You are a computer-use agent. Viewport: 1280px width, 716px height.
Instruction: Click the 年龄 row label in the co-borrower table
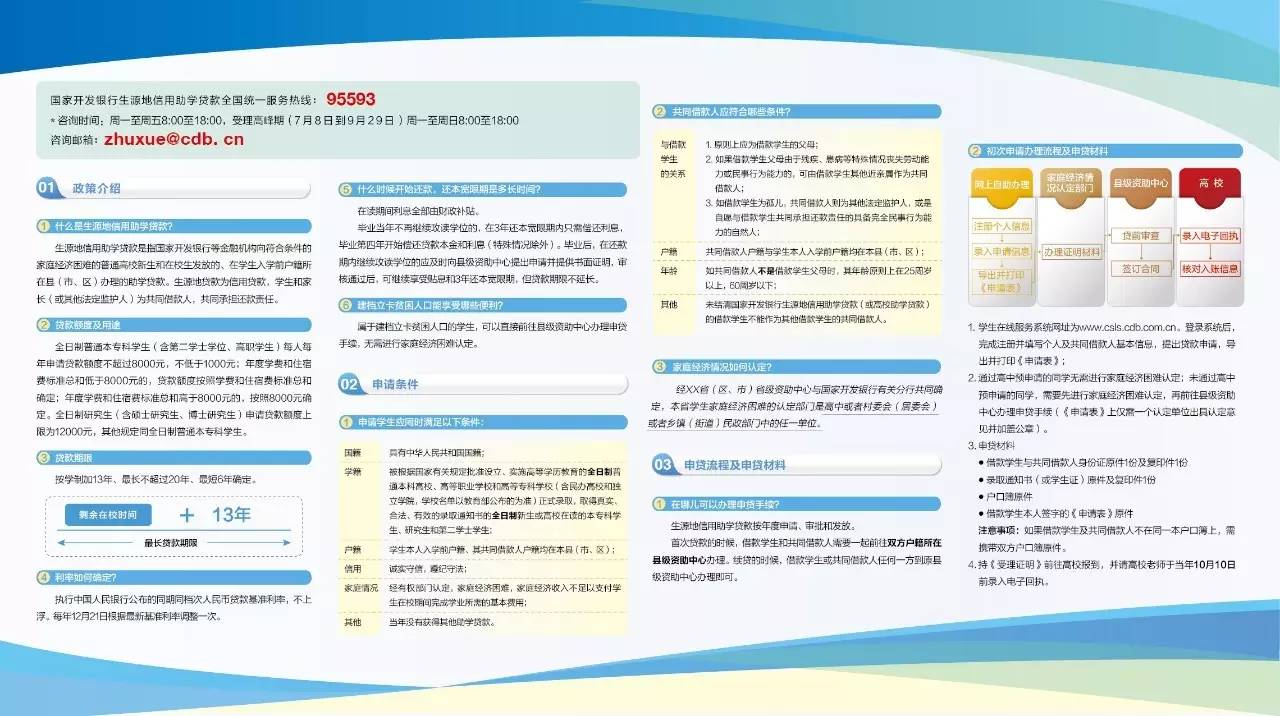670,270
